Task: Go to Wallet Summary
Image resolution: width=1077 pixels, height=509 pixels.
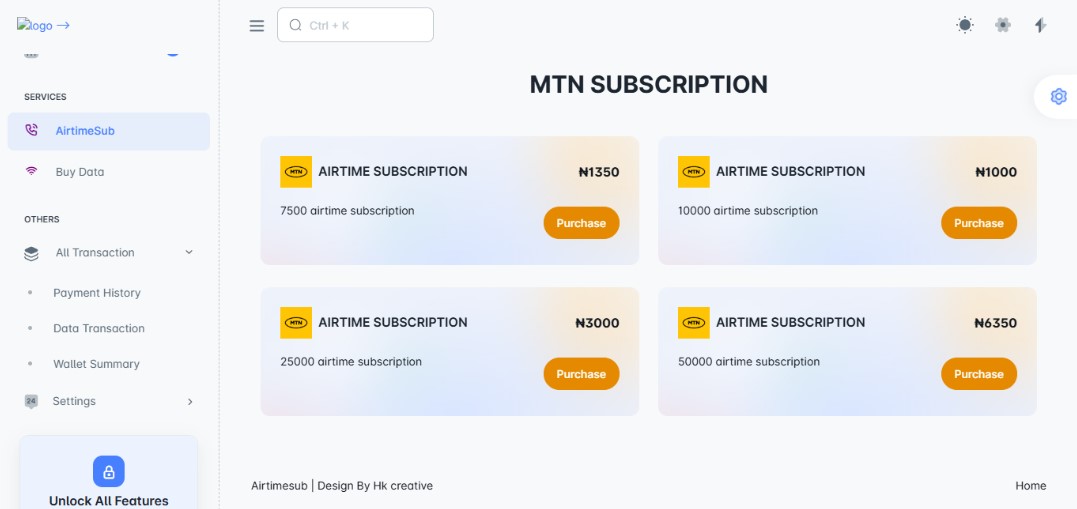Action: point(96,364)
